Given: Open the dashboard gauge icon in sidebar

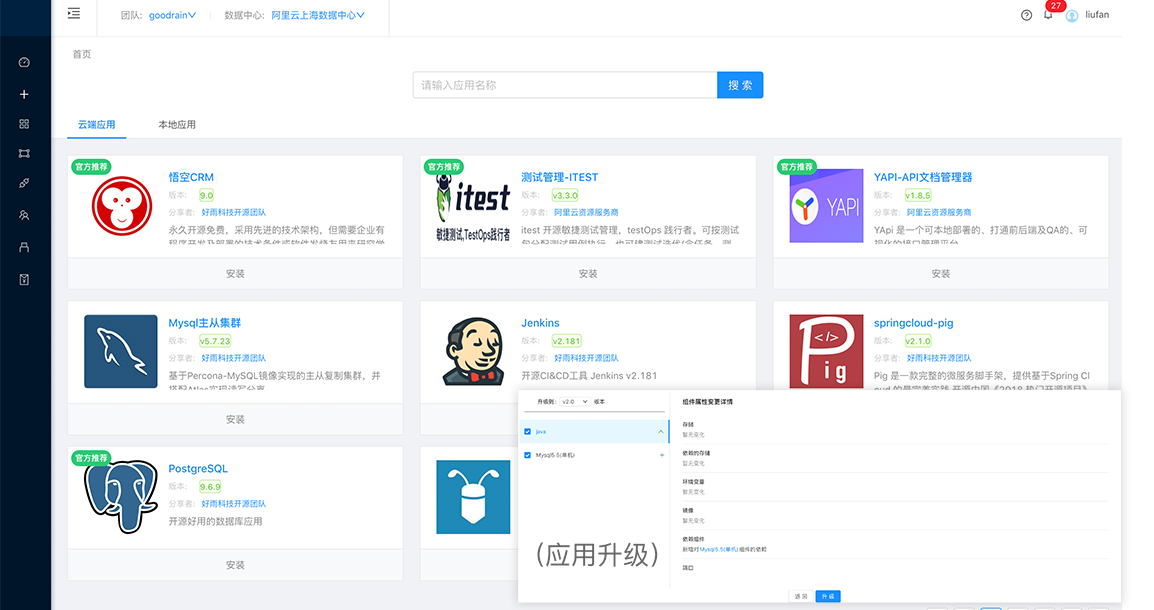Looking at the screenshot, I should pos(24,63).
